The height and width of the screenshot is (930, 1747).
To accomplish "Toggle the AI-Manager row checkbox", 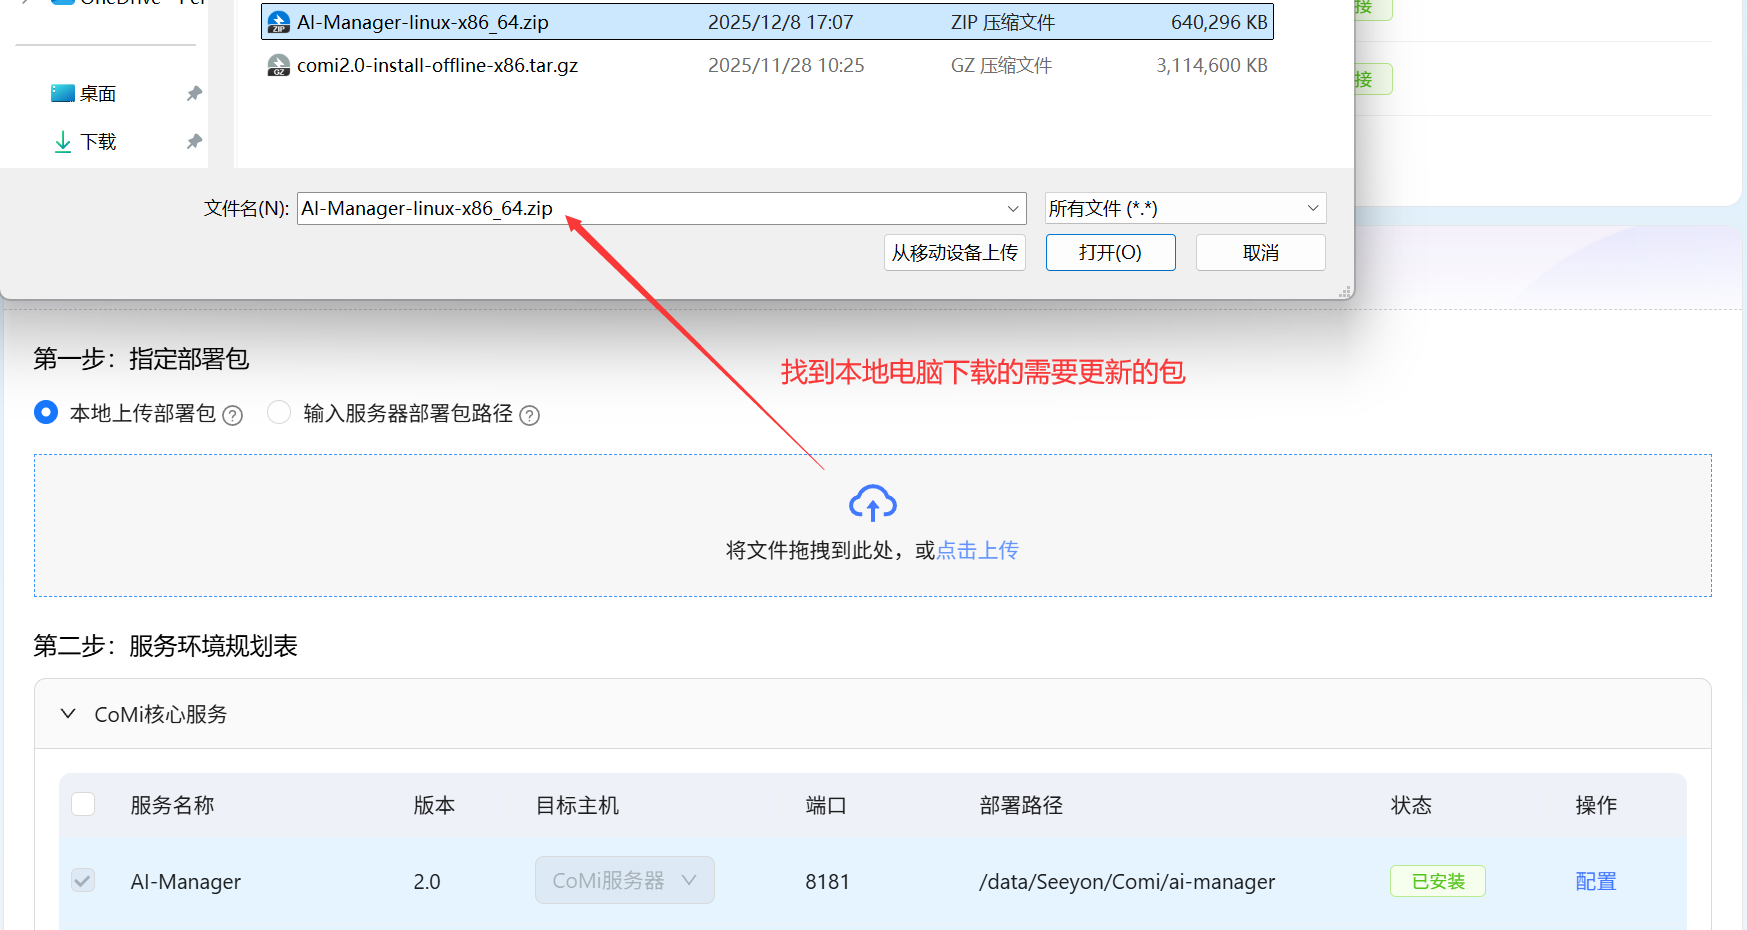I will (83, 881).
